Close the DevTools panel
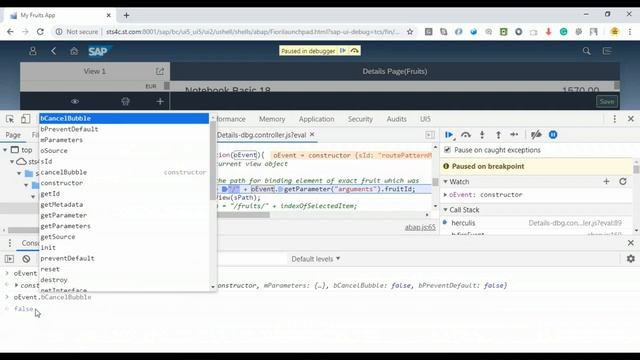The image size is (640, 360). click(631, 119)
